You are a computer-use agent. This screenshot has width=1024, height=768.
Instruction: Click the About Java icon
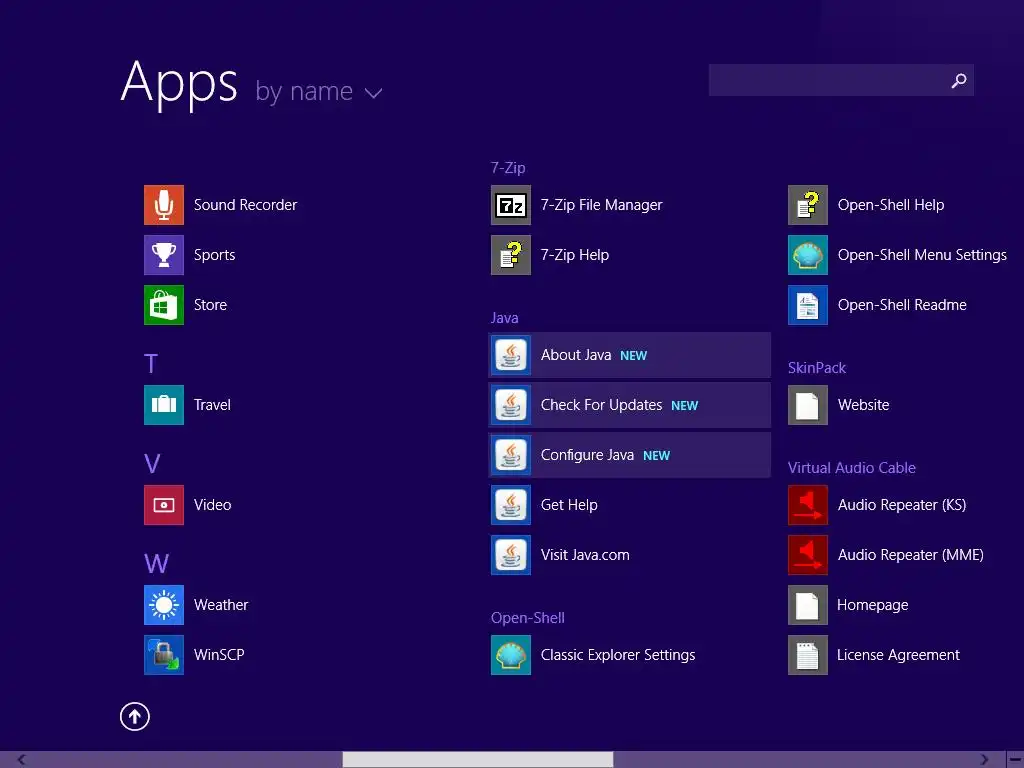(511, 355)
